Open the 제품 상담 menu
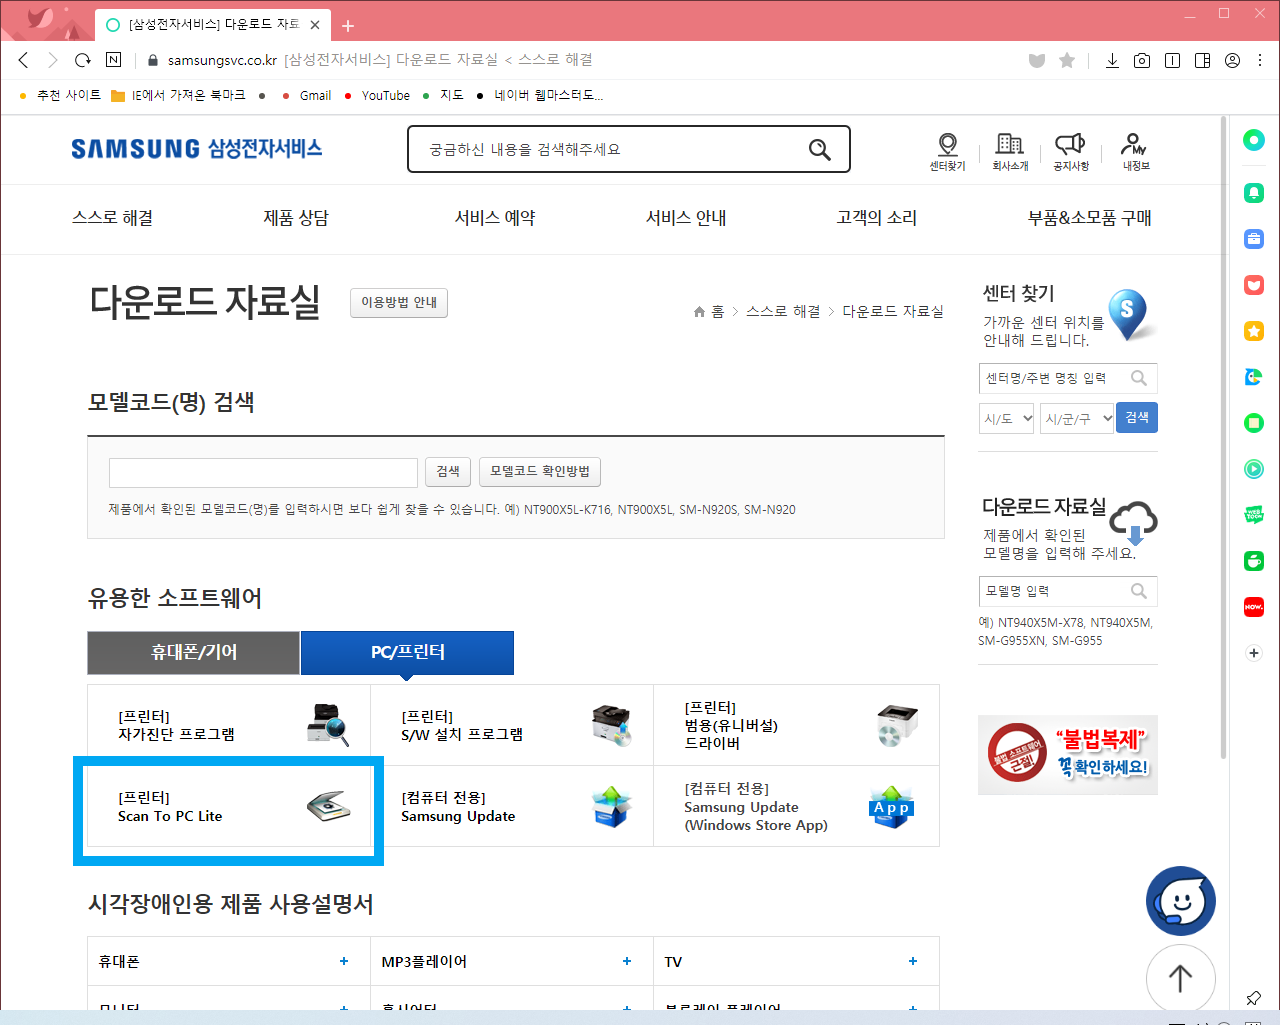Screen dimensions: 1280x1025 pos(296,218)
